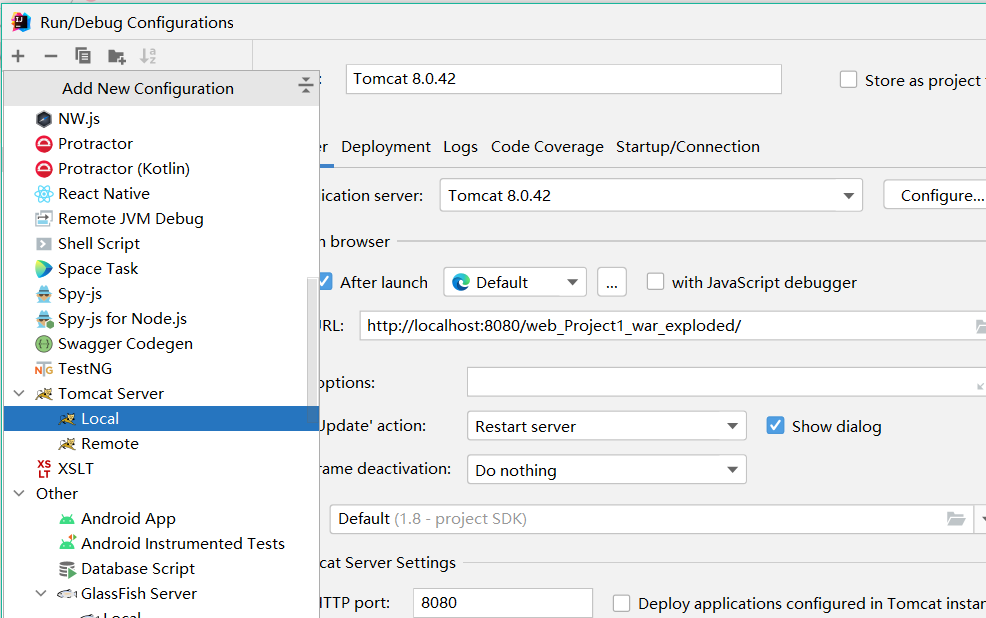986x618 pixels.
Task: Click the collapse icon in Add New Configuration header
Action: coord(306,88)
